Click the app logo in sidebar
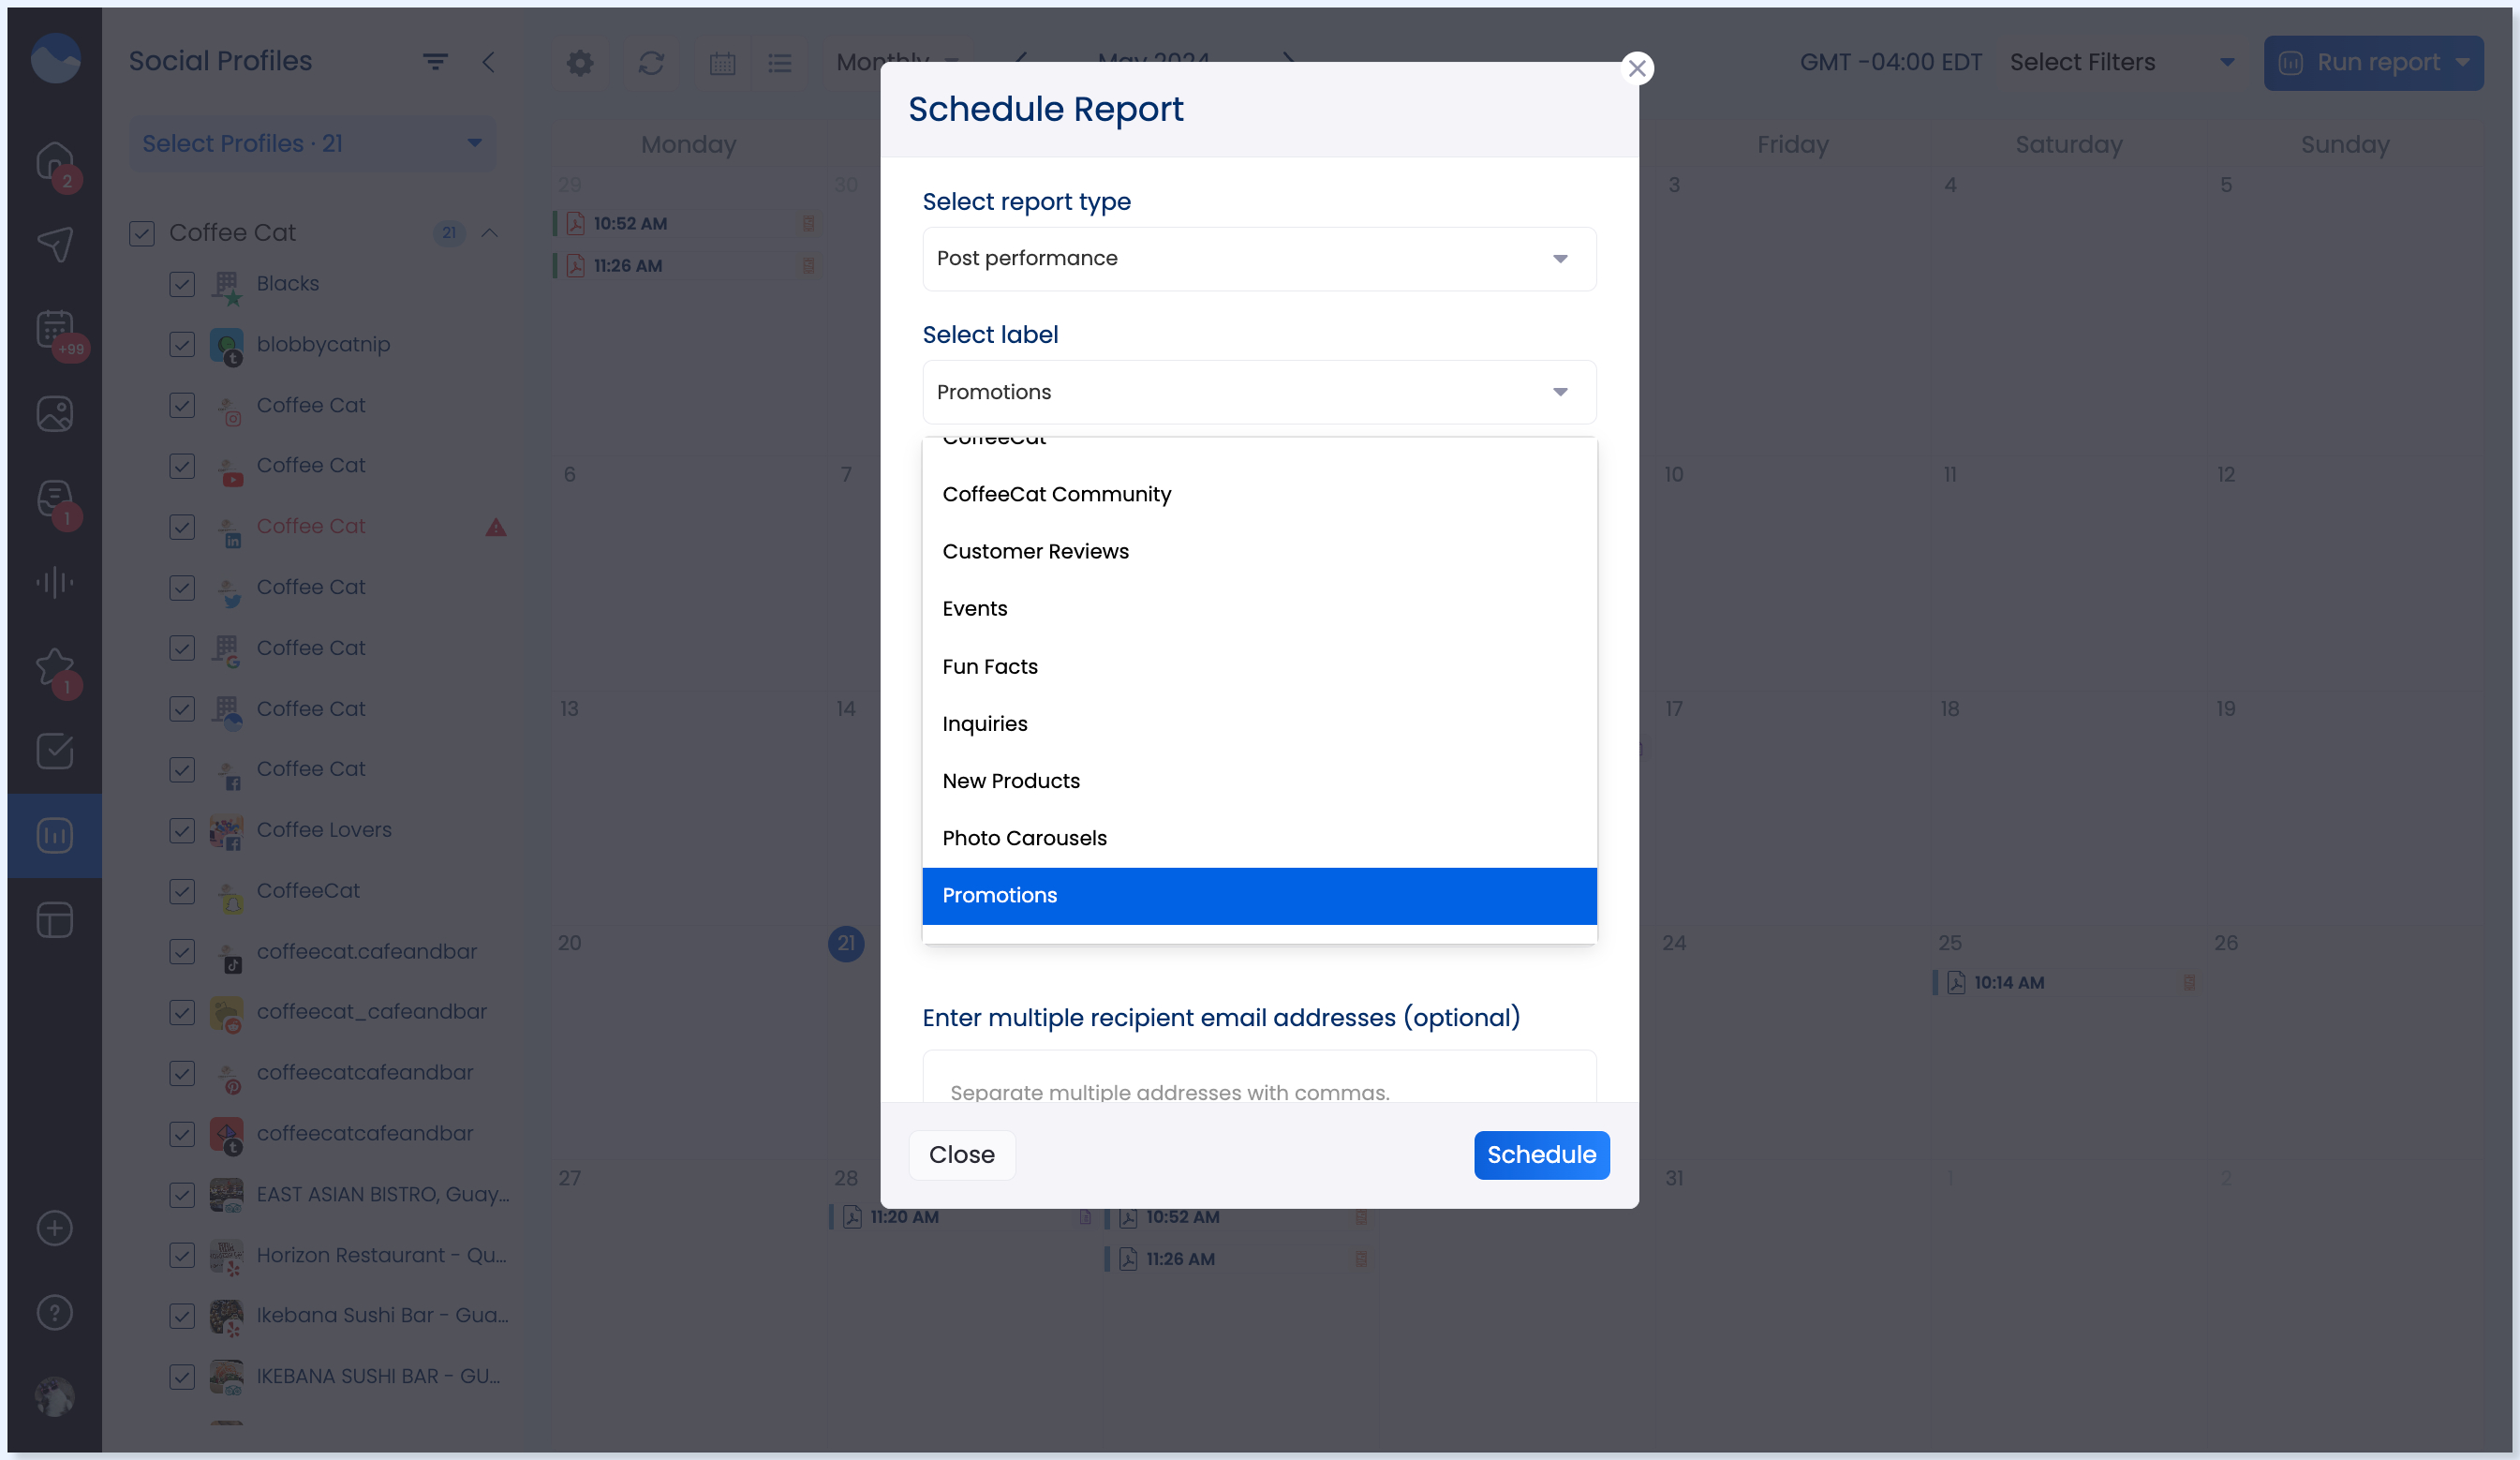Image resolution: width=2520 pixels, height=1460 pixels. pyautogui.click(x=55, y=59)
